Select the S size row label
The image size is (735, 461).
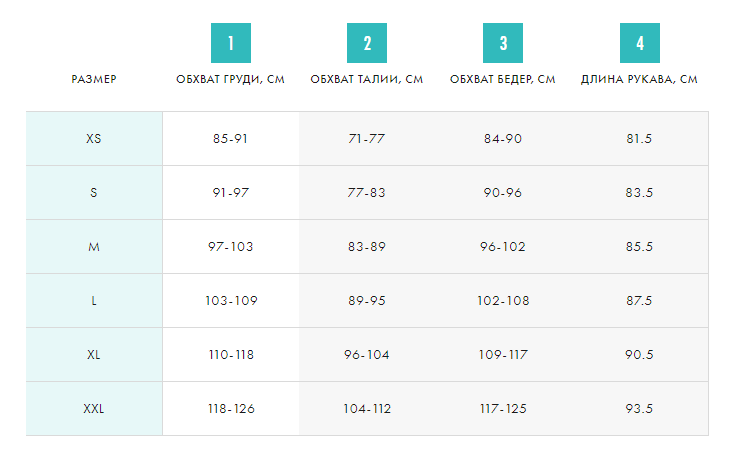click(x=94, y=193)
